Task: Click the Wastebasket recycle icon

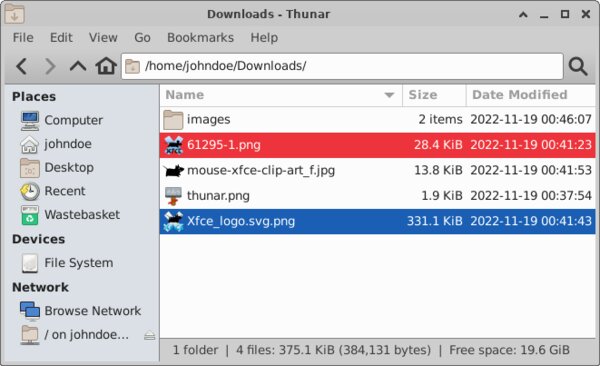Action: click(x=29, y=215)
